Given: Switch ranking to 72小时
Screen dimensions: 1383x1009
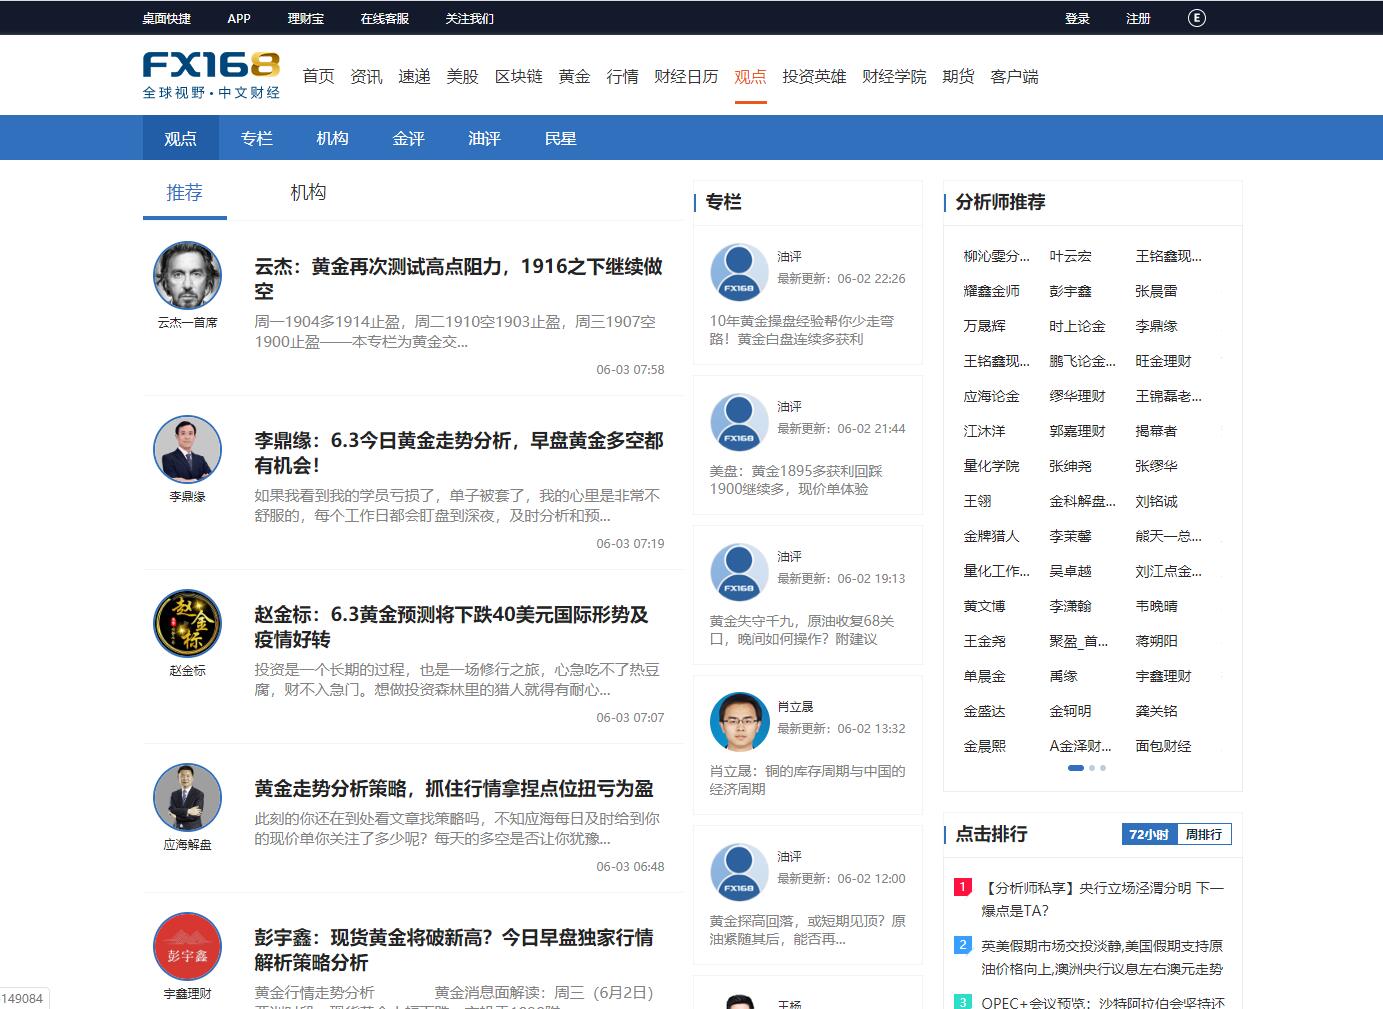Looking at the screenshot, I should (x=1148, y=834).
